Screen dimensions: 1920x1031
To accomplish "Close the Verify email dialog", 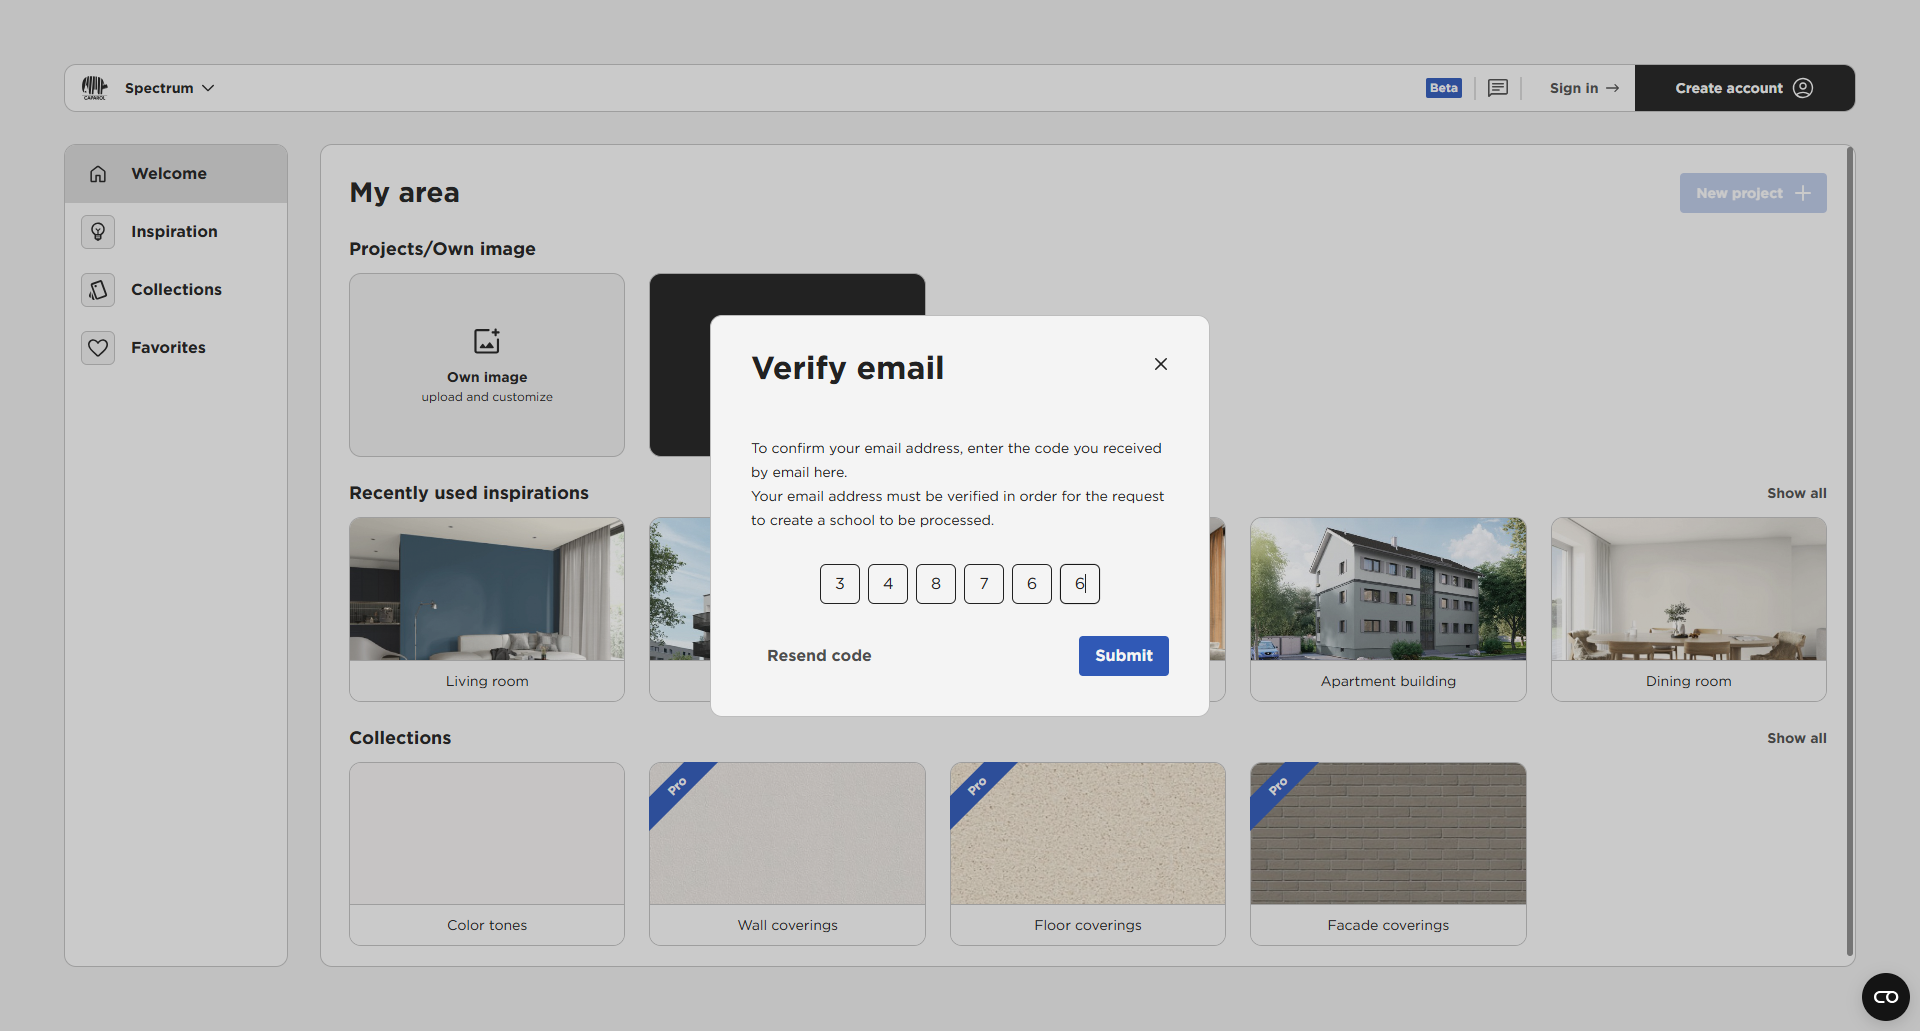I will point(1160,363).
